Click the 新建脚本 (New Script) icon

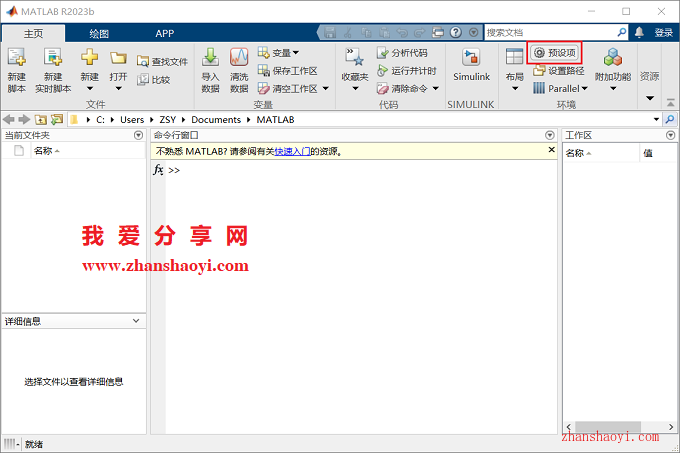click(x=16, y=57)
